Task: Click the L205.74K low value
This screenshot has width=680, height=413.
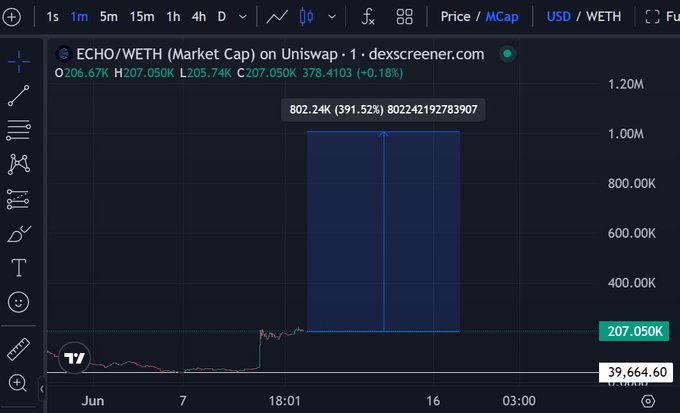Action: (x=206, y=73)
